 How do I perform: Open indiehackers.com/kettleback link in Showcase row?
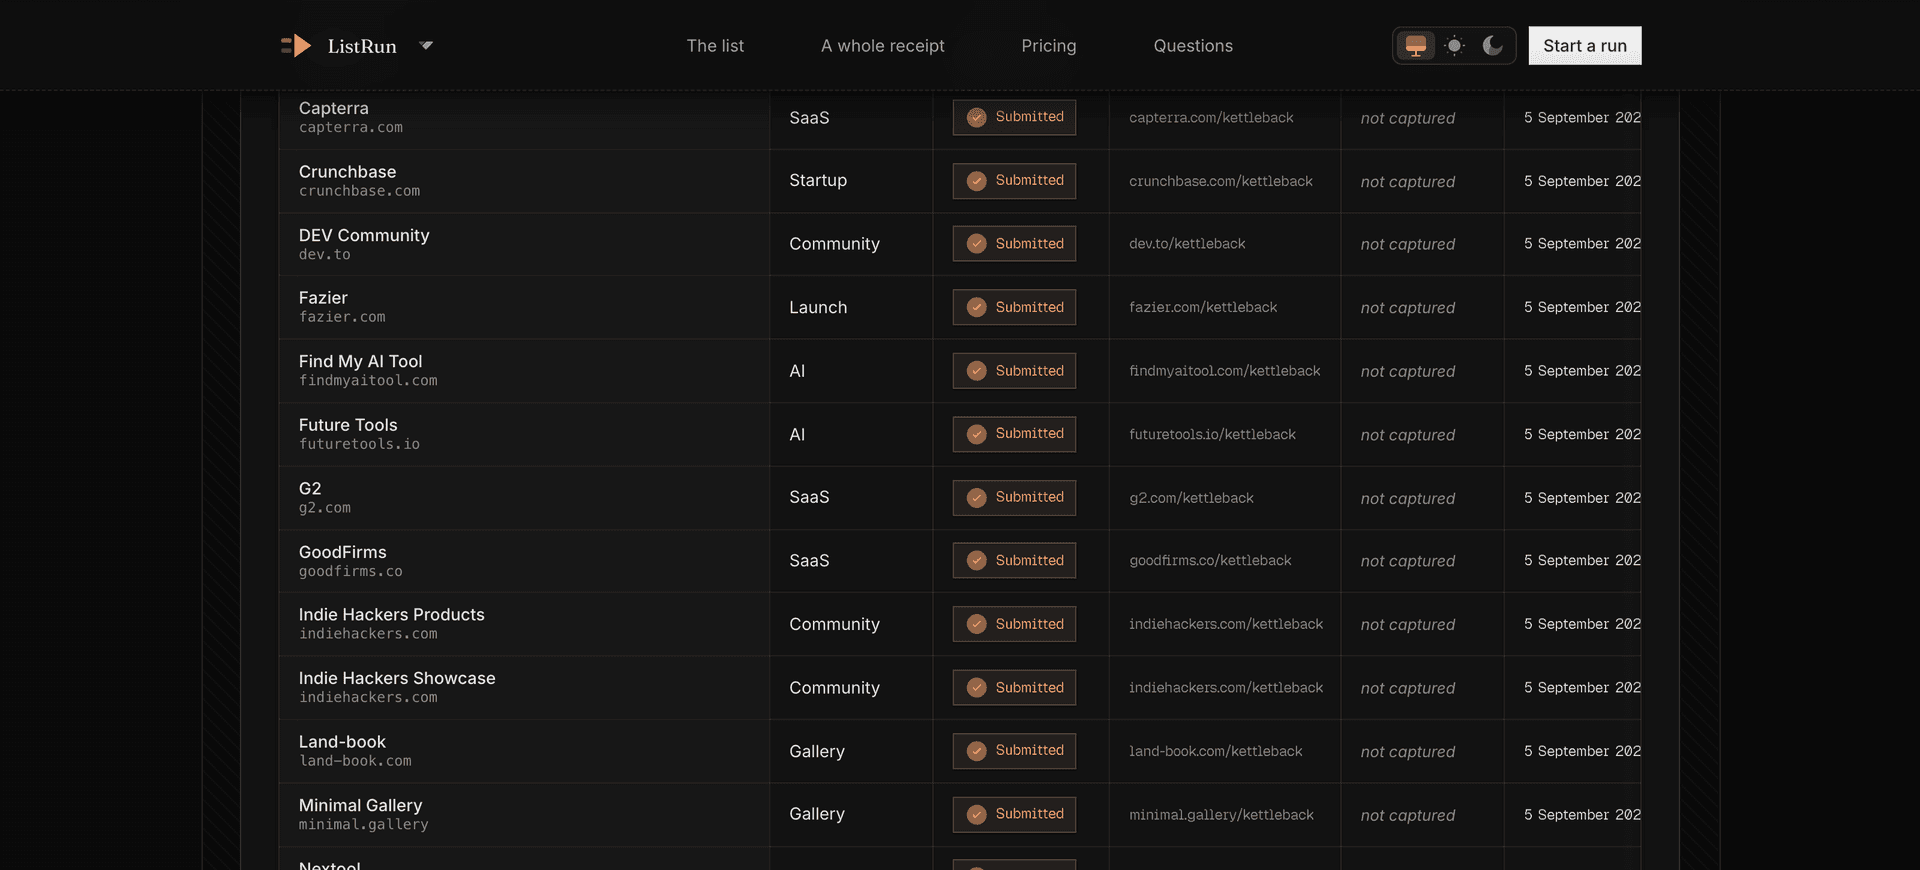click(1226, 688)
